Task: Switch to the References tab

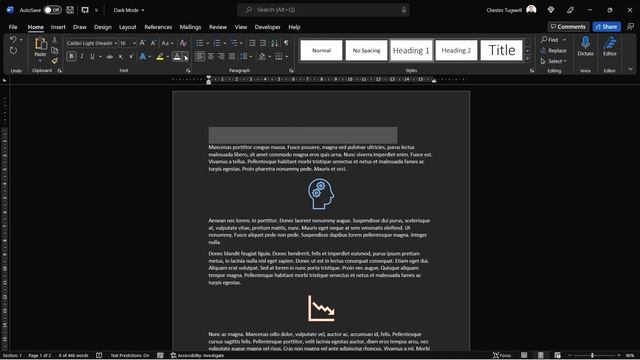Action: [158, 27]
